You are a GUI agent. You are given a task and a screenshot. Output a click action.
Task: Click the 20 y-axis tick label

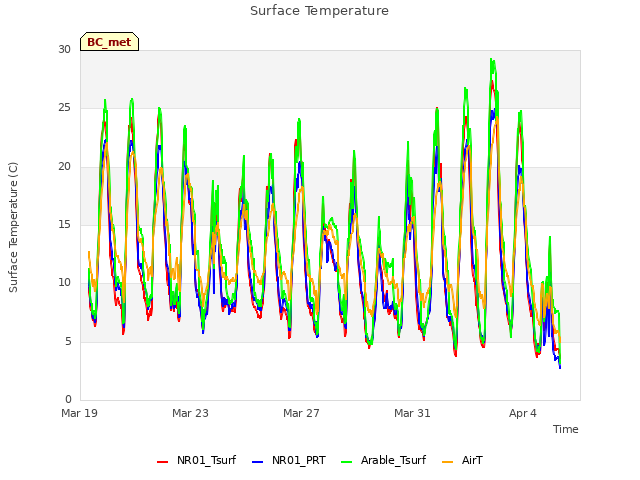(x=64, y=167)
